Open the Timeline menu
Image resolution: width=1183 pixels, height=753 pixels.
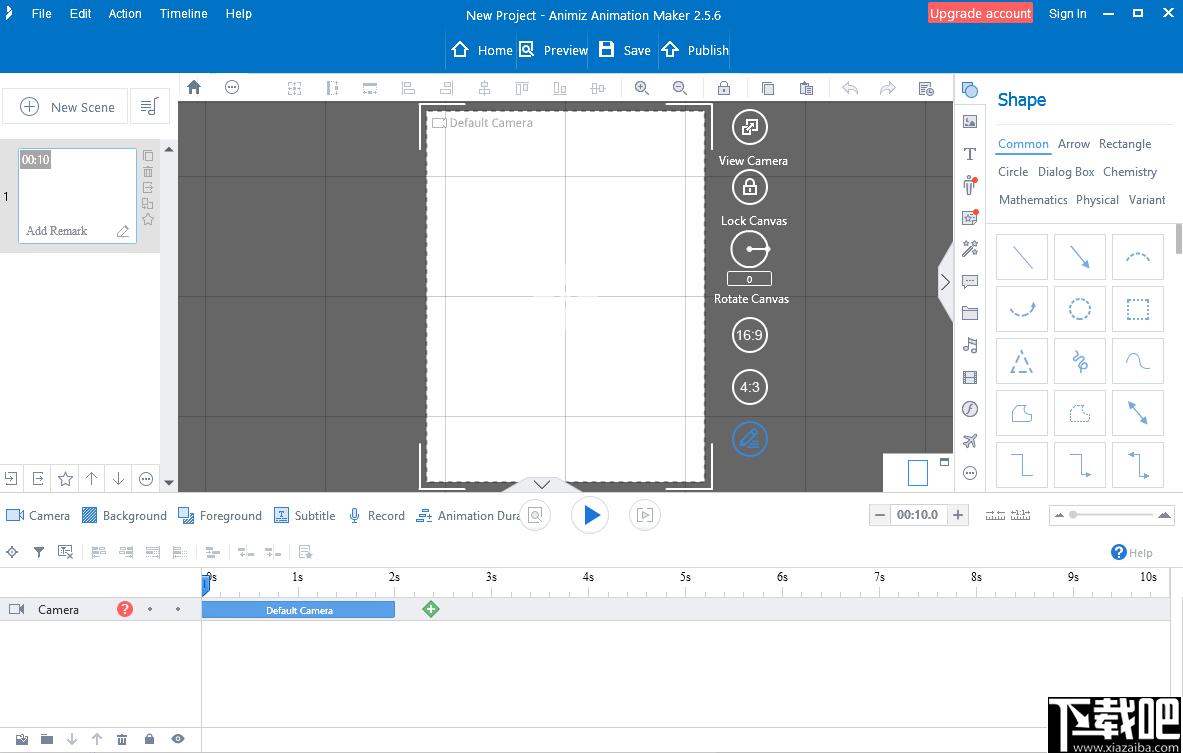pos(183,14)
